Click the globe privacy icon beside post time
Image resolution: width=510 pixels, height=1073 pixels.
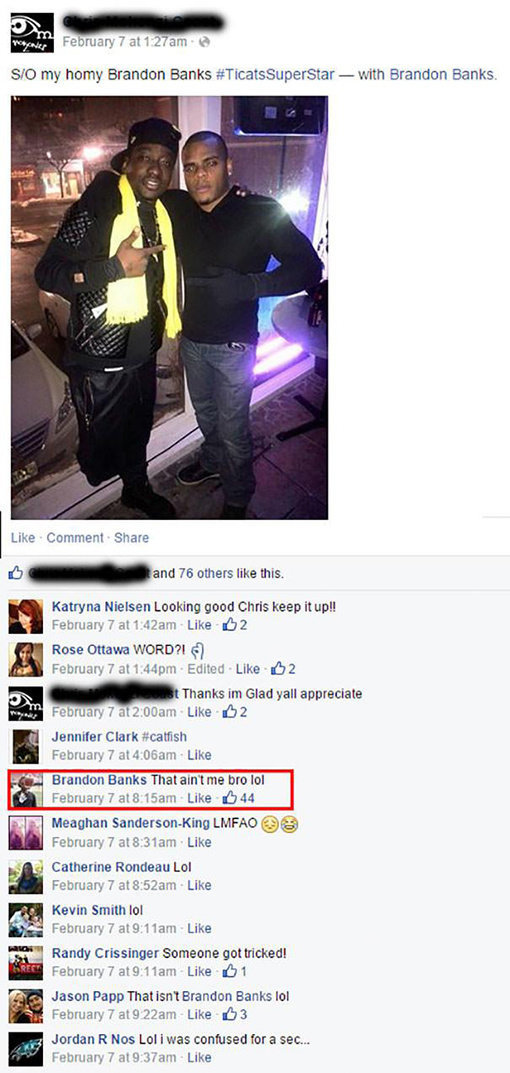pos(204,42)
